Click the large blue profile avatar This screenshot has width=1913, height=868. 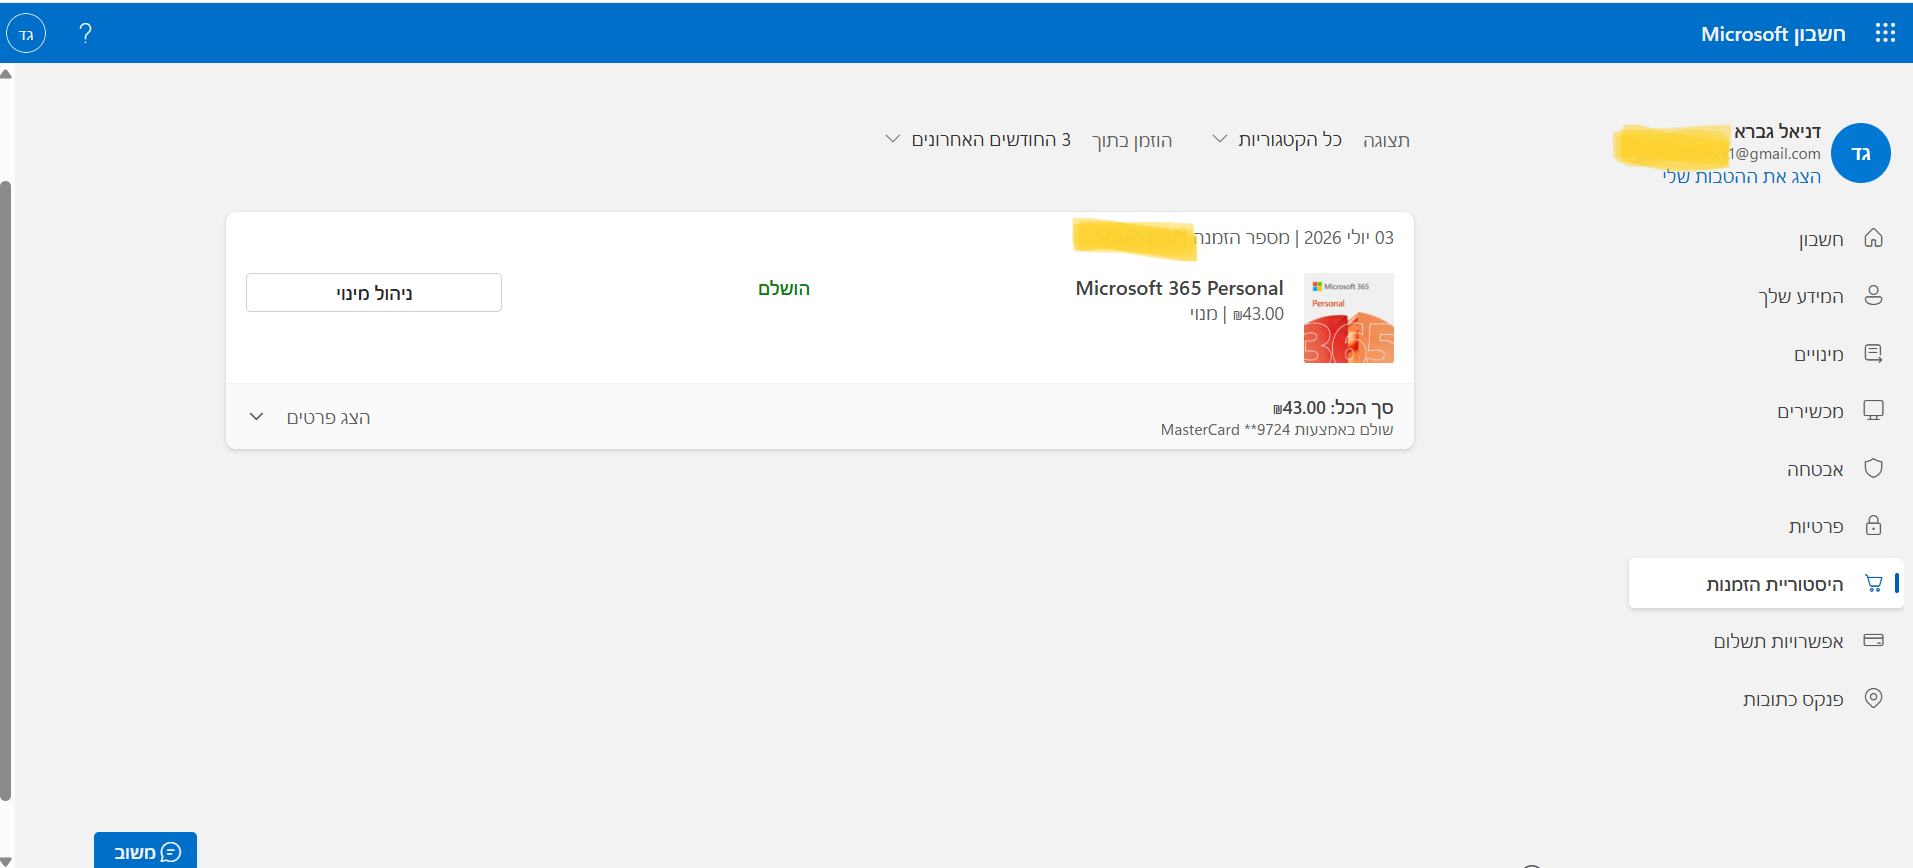pos(1860,153)
